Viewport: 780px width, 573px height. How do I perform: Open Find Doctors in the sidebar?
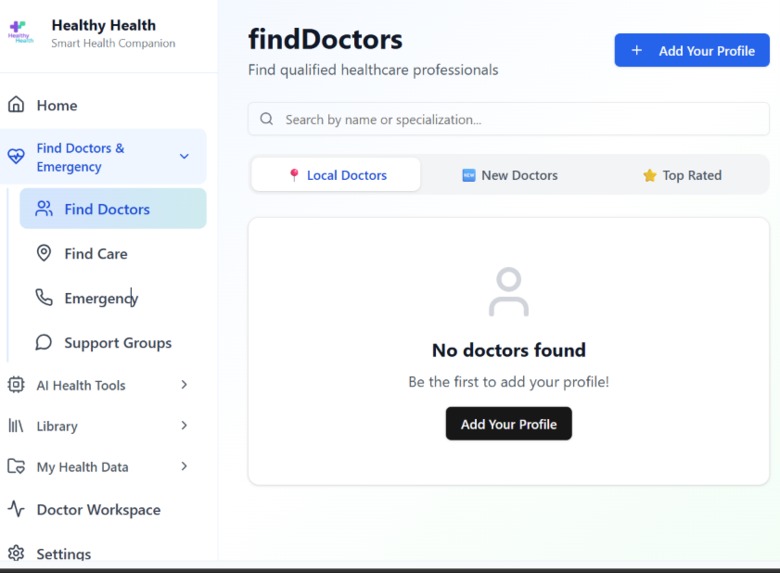[113, 208]
